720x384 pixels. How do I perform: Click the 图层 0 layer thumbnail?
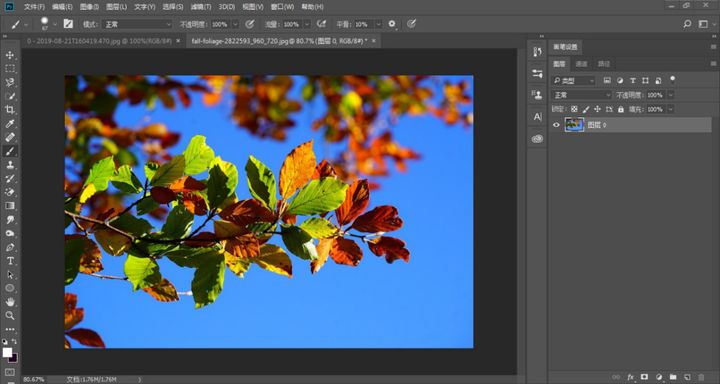574,124
